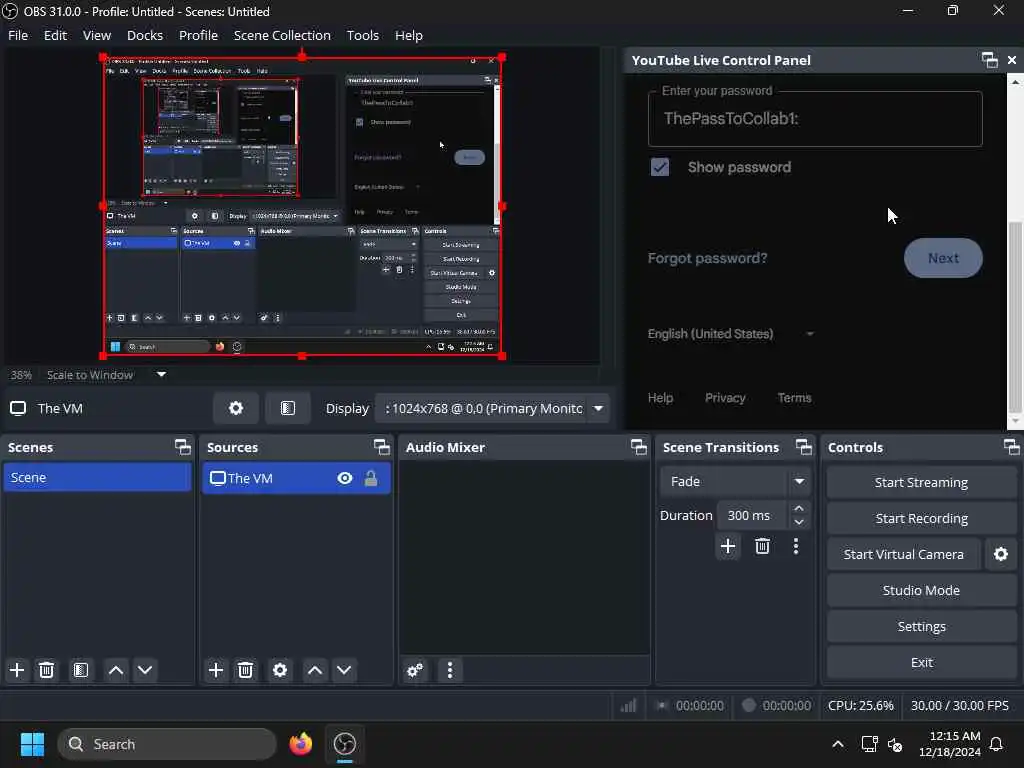Image resolution: width=1024 pixels, height=768 pixels.
Task: Open the Scene Collection menu
Action: tap(282, 35)
